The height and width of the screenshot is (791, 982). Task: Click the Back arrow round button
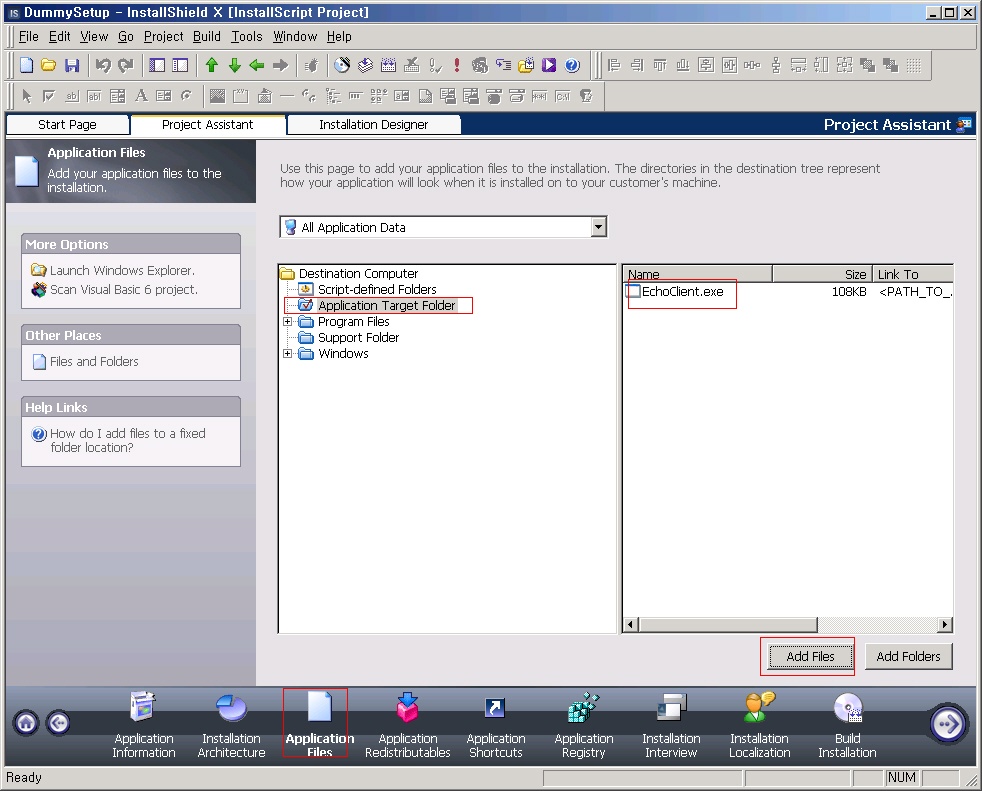click(58, 723)
